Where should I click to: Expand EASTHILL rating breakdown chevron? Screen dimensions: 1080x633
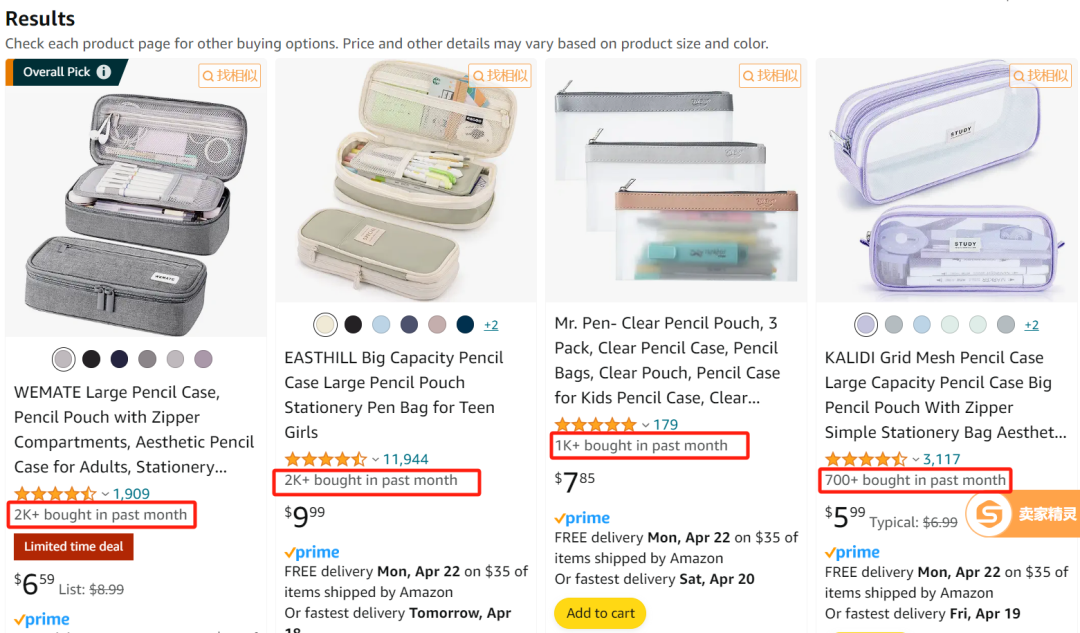click(375, 459)
